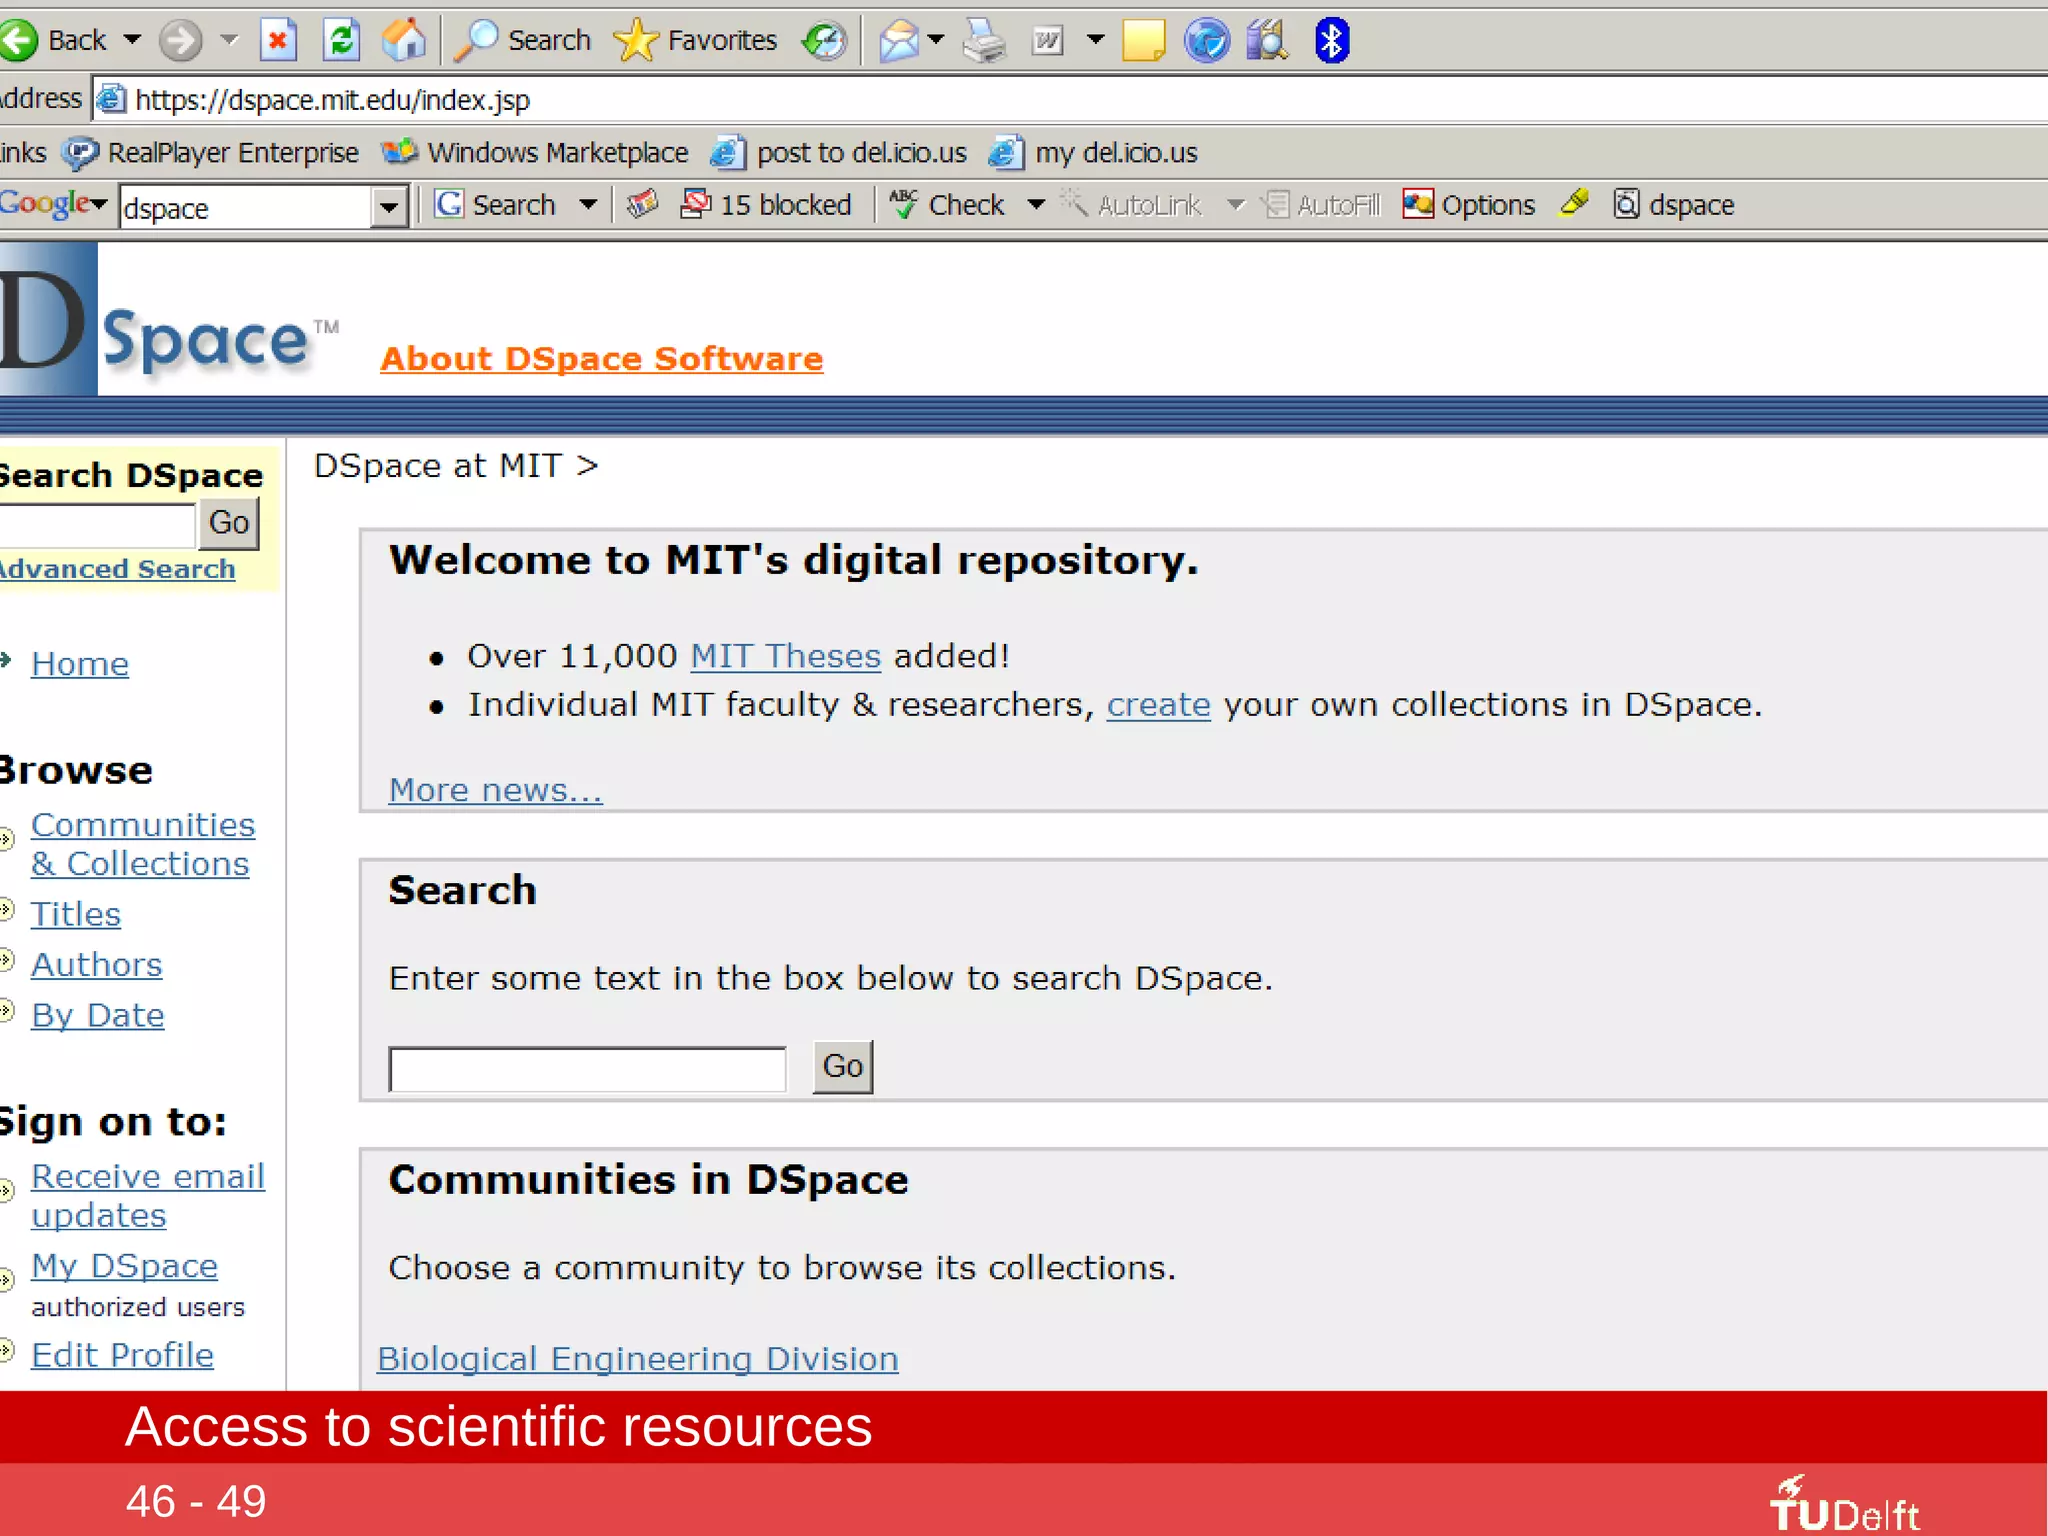Open the History clock icon
2048x1536 pixels.
coord(825,41)
